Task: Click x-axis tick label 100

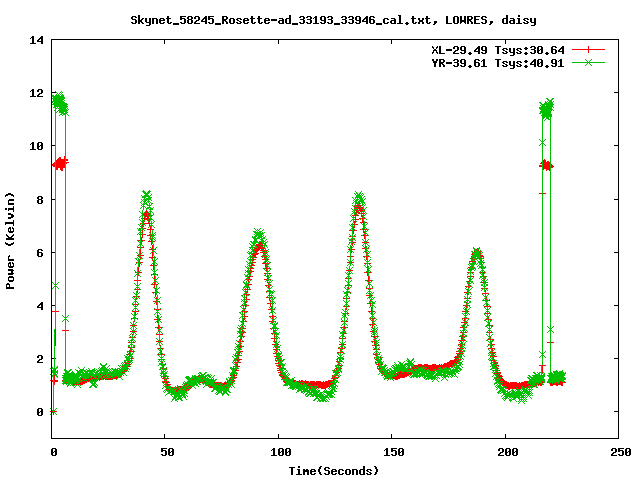Action: [280, 452]
